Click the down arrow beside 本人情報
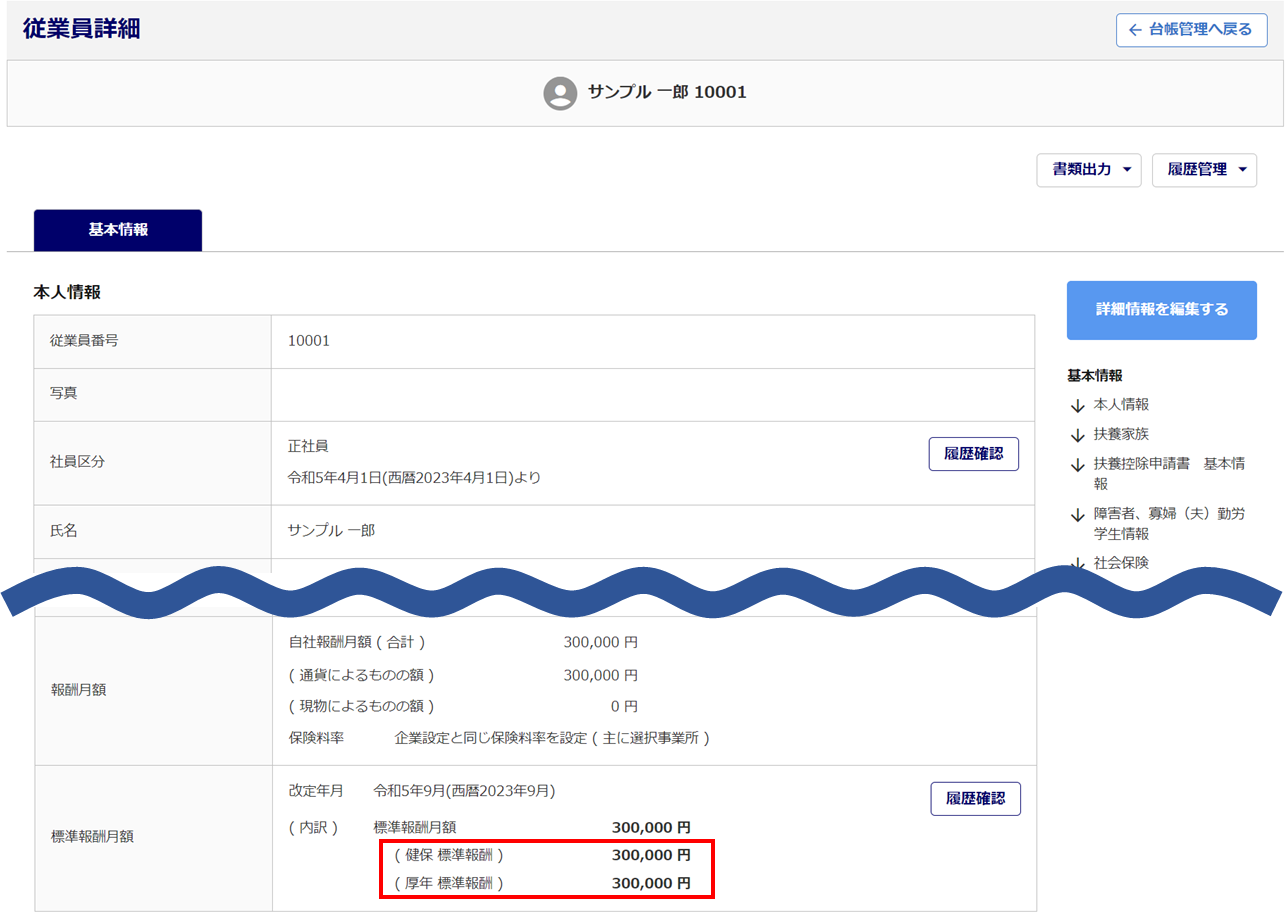The height and width of the screenshot is (923, 1286). [x=1077, y=406]
